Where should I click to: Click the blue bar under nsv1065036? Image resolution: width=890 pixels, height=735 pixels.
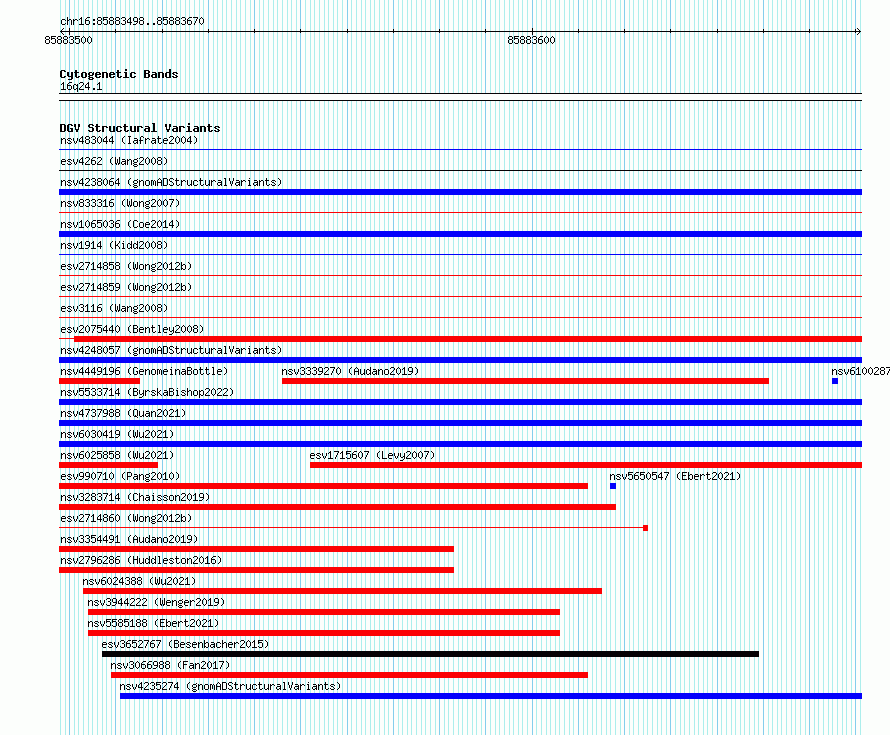[x=460, y=234]
